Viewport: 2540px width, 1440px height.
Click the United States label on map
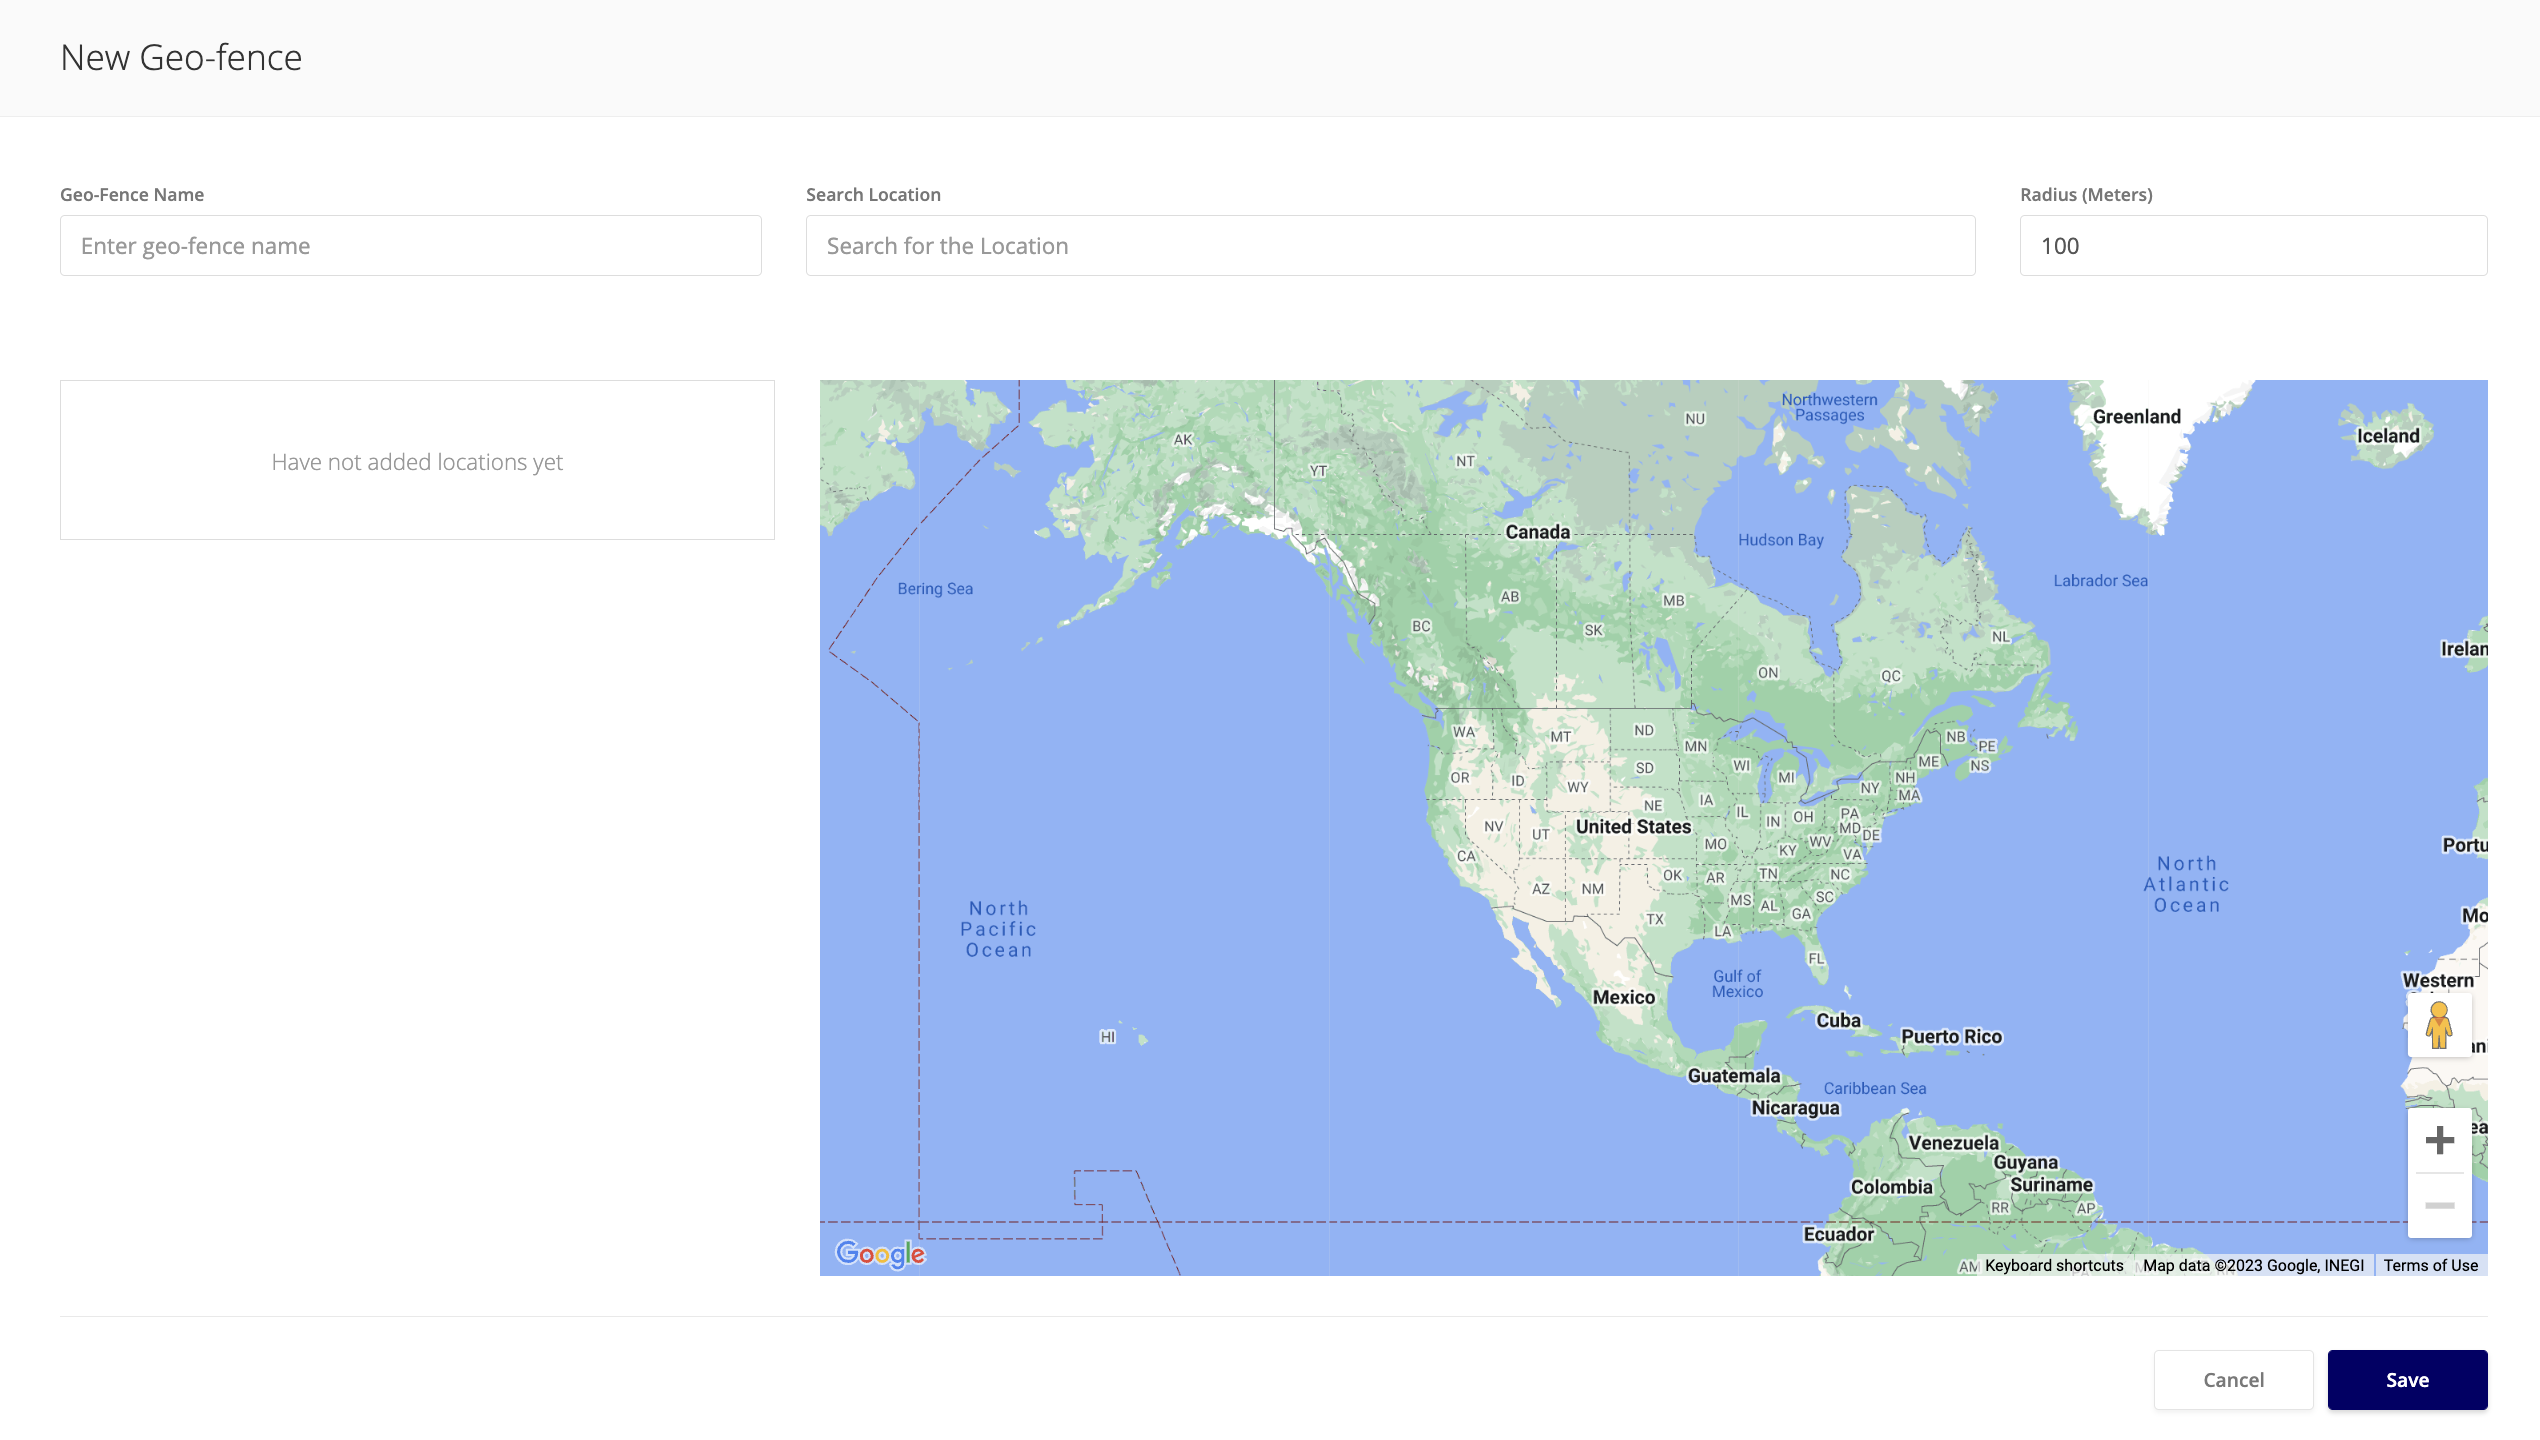[1633, 827]
